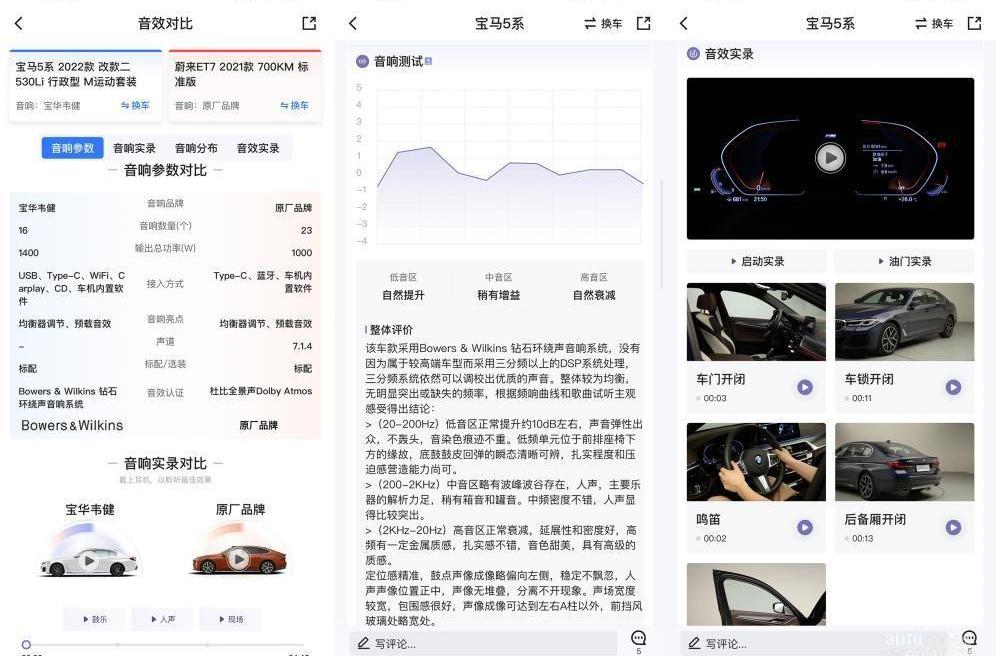Open the 后备厢开闭 video thumbnail
This screenshot has width=996, height=656.
(904, 461)
